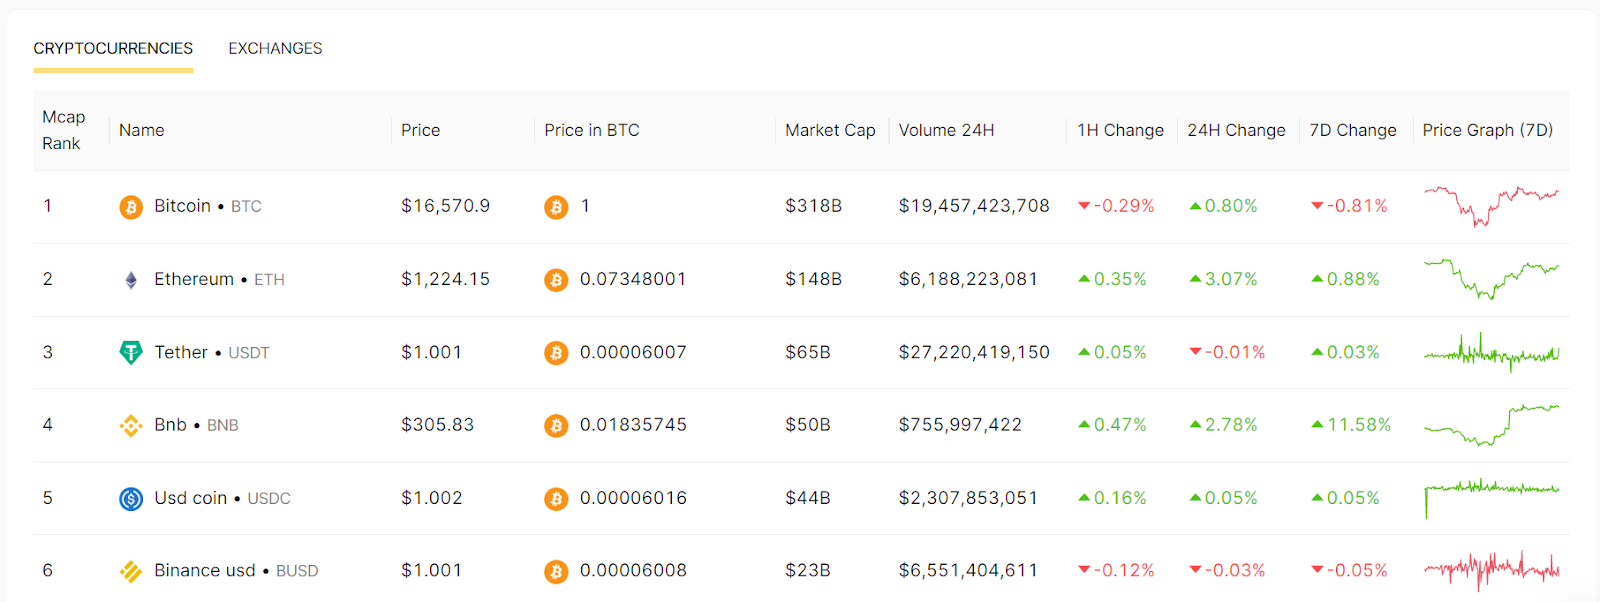Viewport: 1600px width, 602px height.
Task: Click volume value $755,997,422
Action: [960, 425]
